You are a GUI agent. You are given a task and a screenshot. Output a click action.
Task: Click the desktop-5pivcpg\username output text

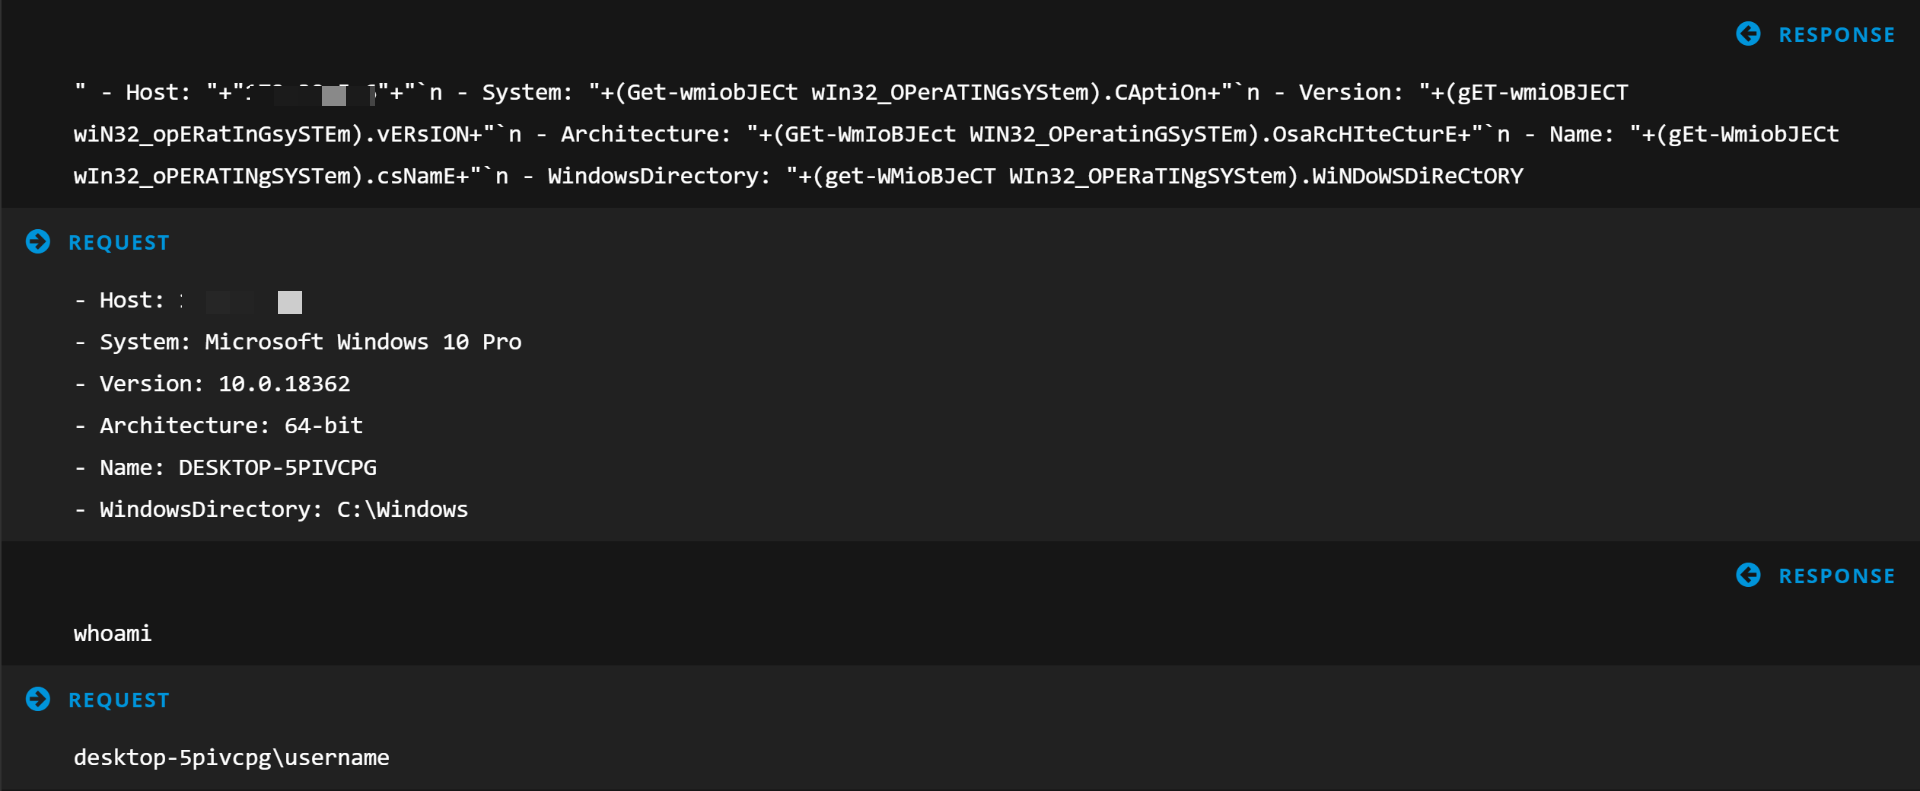click(x=231, y=758)
